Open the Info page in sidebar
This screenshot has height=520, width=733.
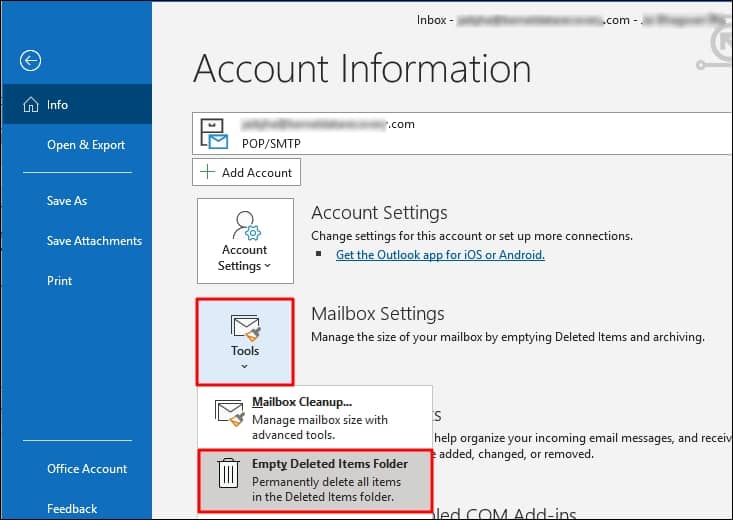pyautogui.click(x=77, y=104)
